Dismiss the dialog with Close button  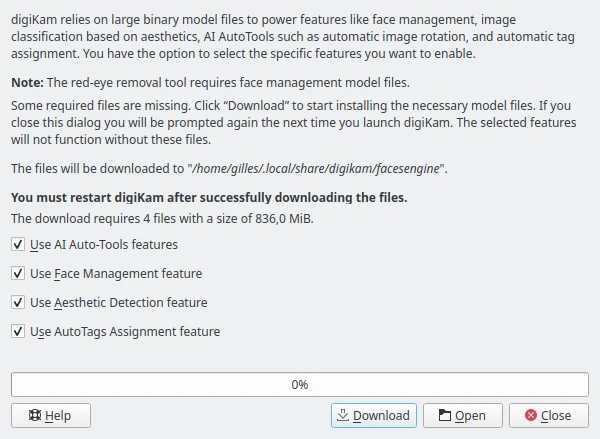point(548,415)
